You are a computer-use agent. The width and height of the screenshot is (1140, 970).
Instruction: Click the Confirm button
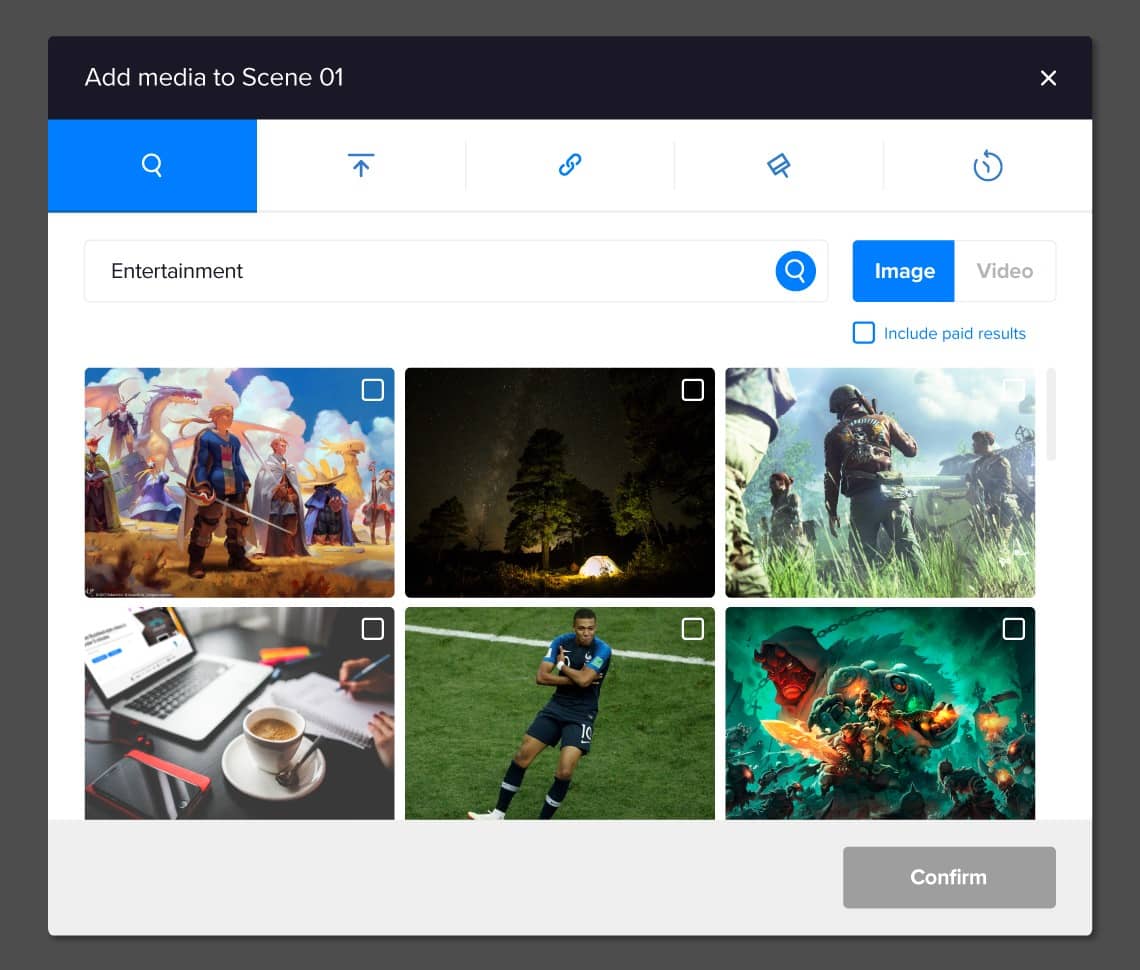(x=949, y=877)
